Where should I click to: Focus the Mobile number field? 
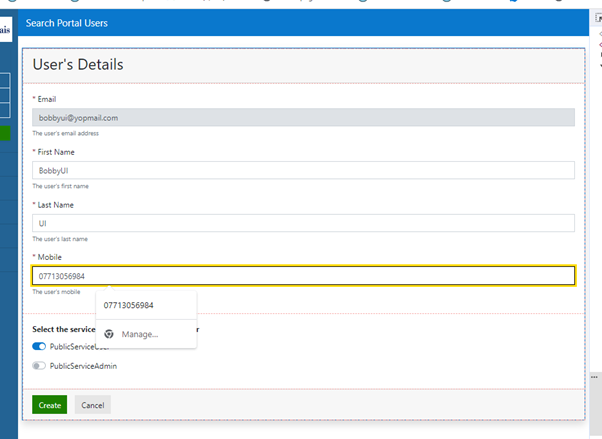click(x=303, y=276)
